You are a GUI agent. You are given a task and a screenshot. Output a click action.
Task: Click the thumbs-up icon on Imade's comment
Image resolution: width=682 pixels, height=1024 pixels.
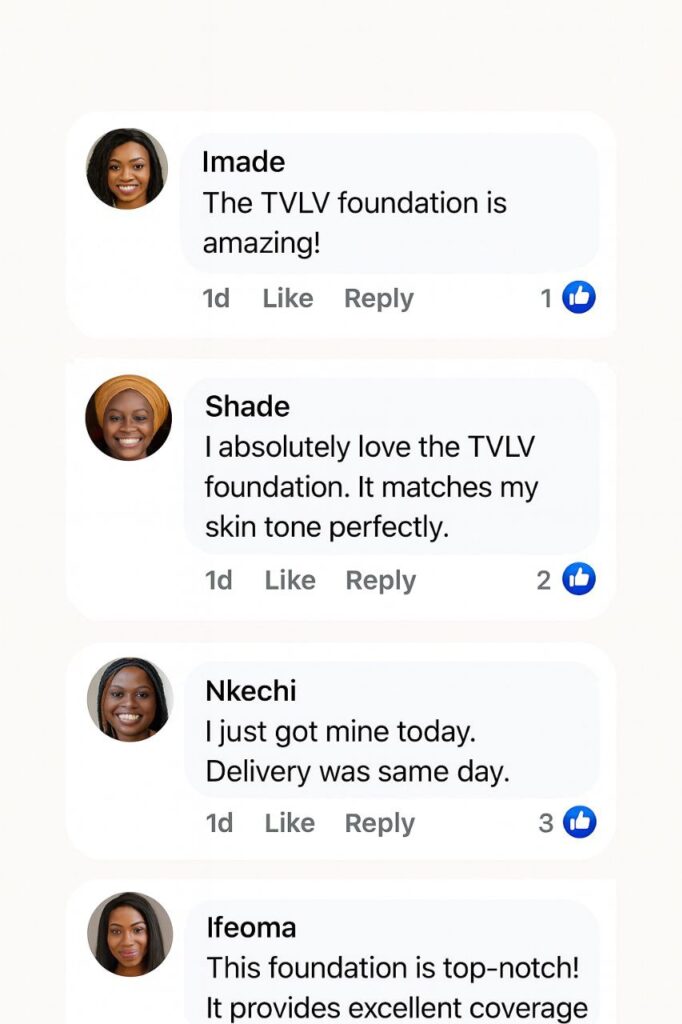pos(579,297)
